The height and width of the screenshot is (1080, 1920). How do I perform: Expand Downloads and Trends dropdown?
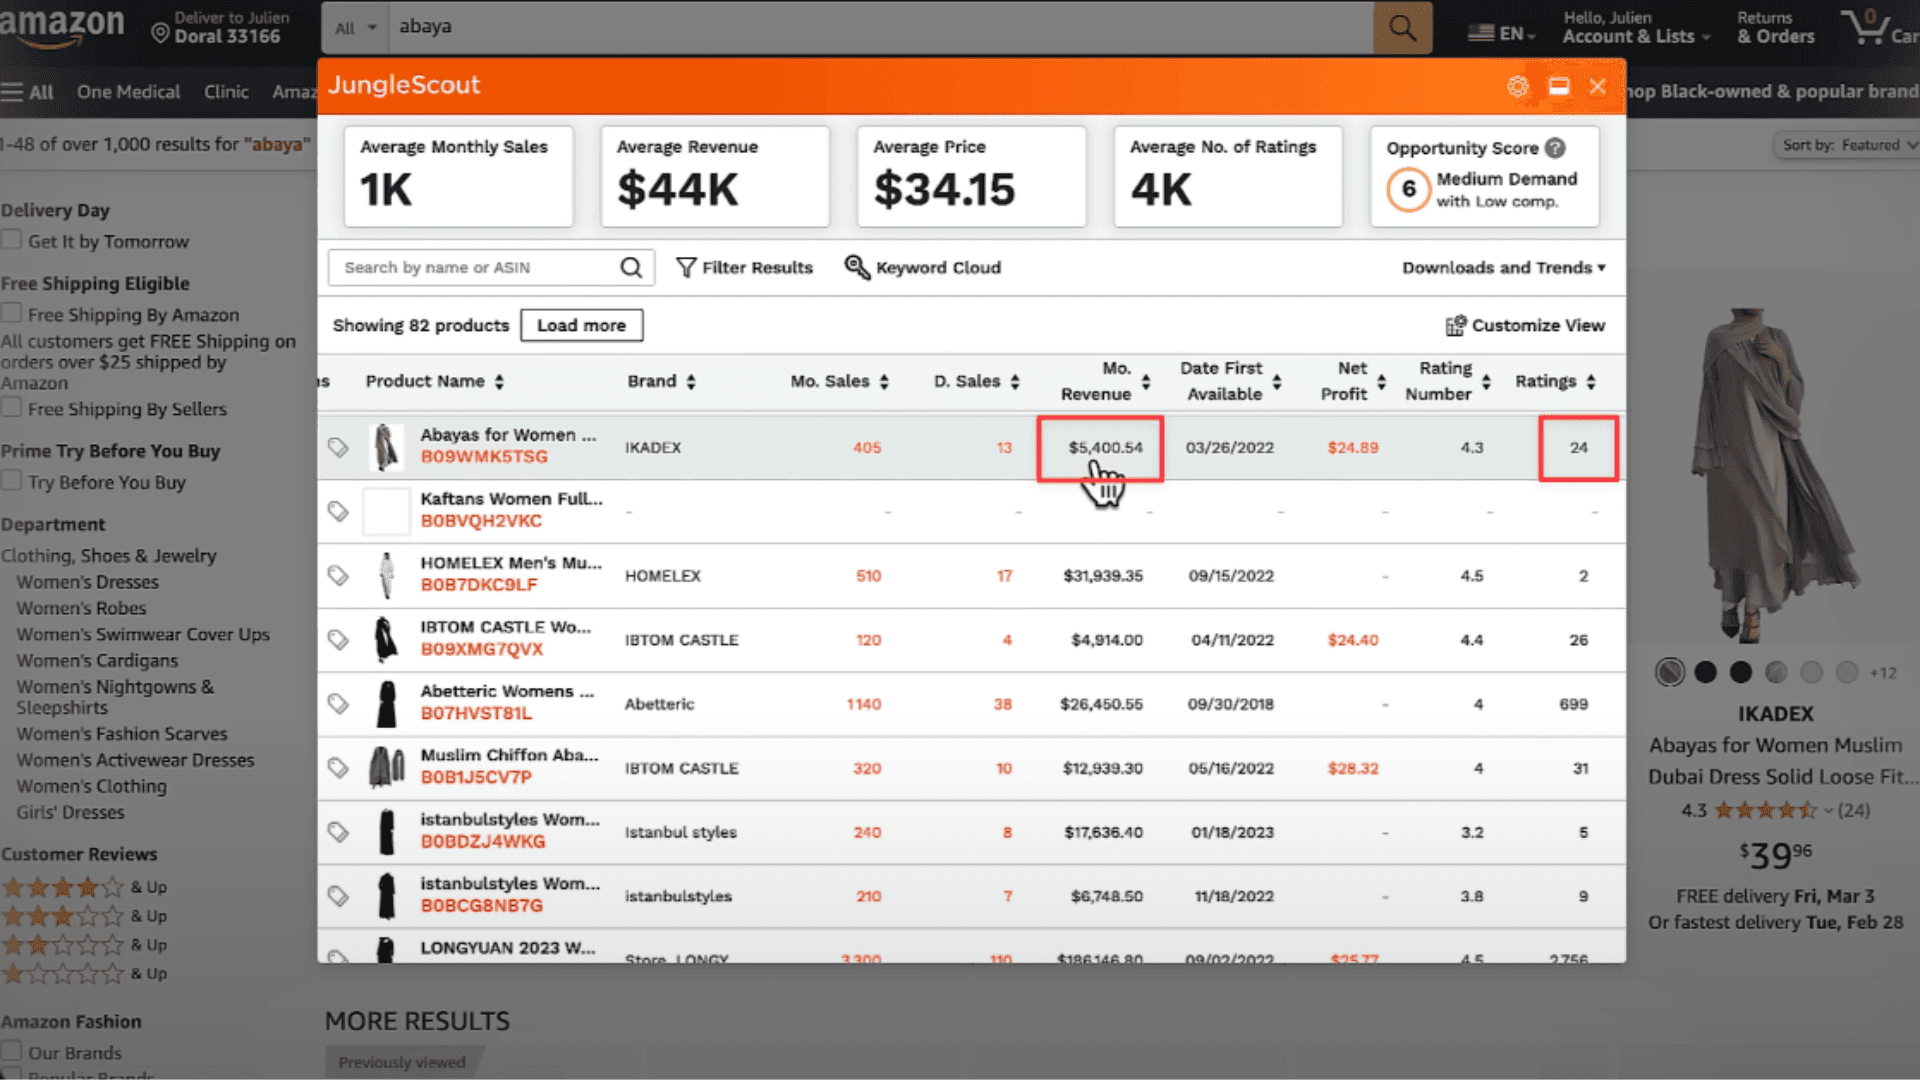coord(1503,267)
